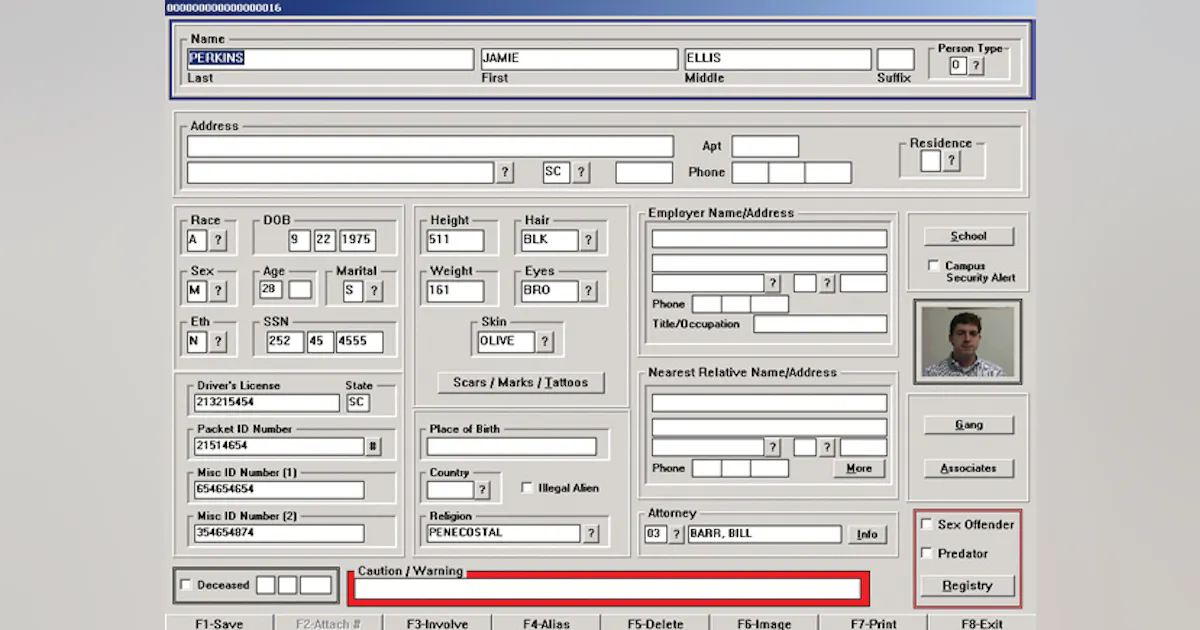Image resolution: width=1200 pixels, height=630 pixels.
Task: Open Nearest Relative state lookup button
Action: 827,447
